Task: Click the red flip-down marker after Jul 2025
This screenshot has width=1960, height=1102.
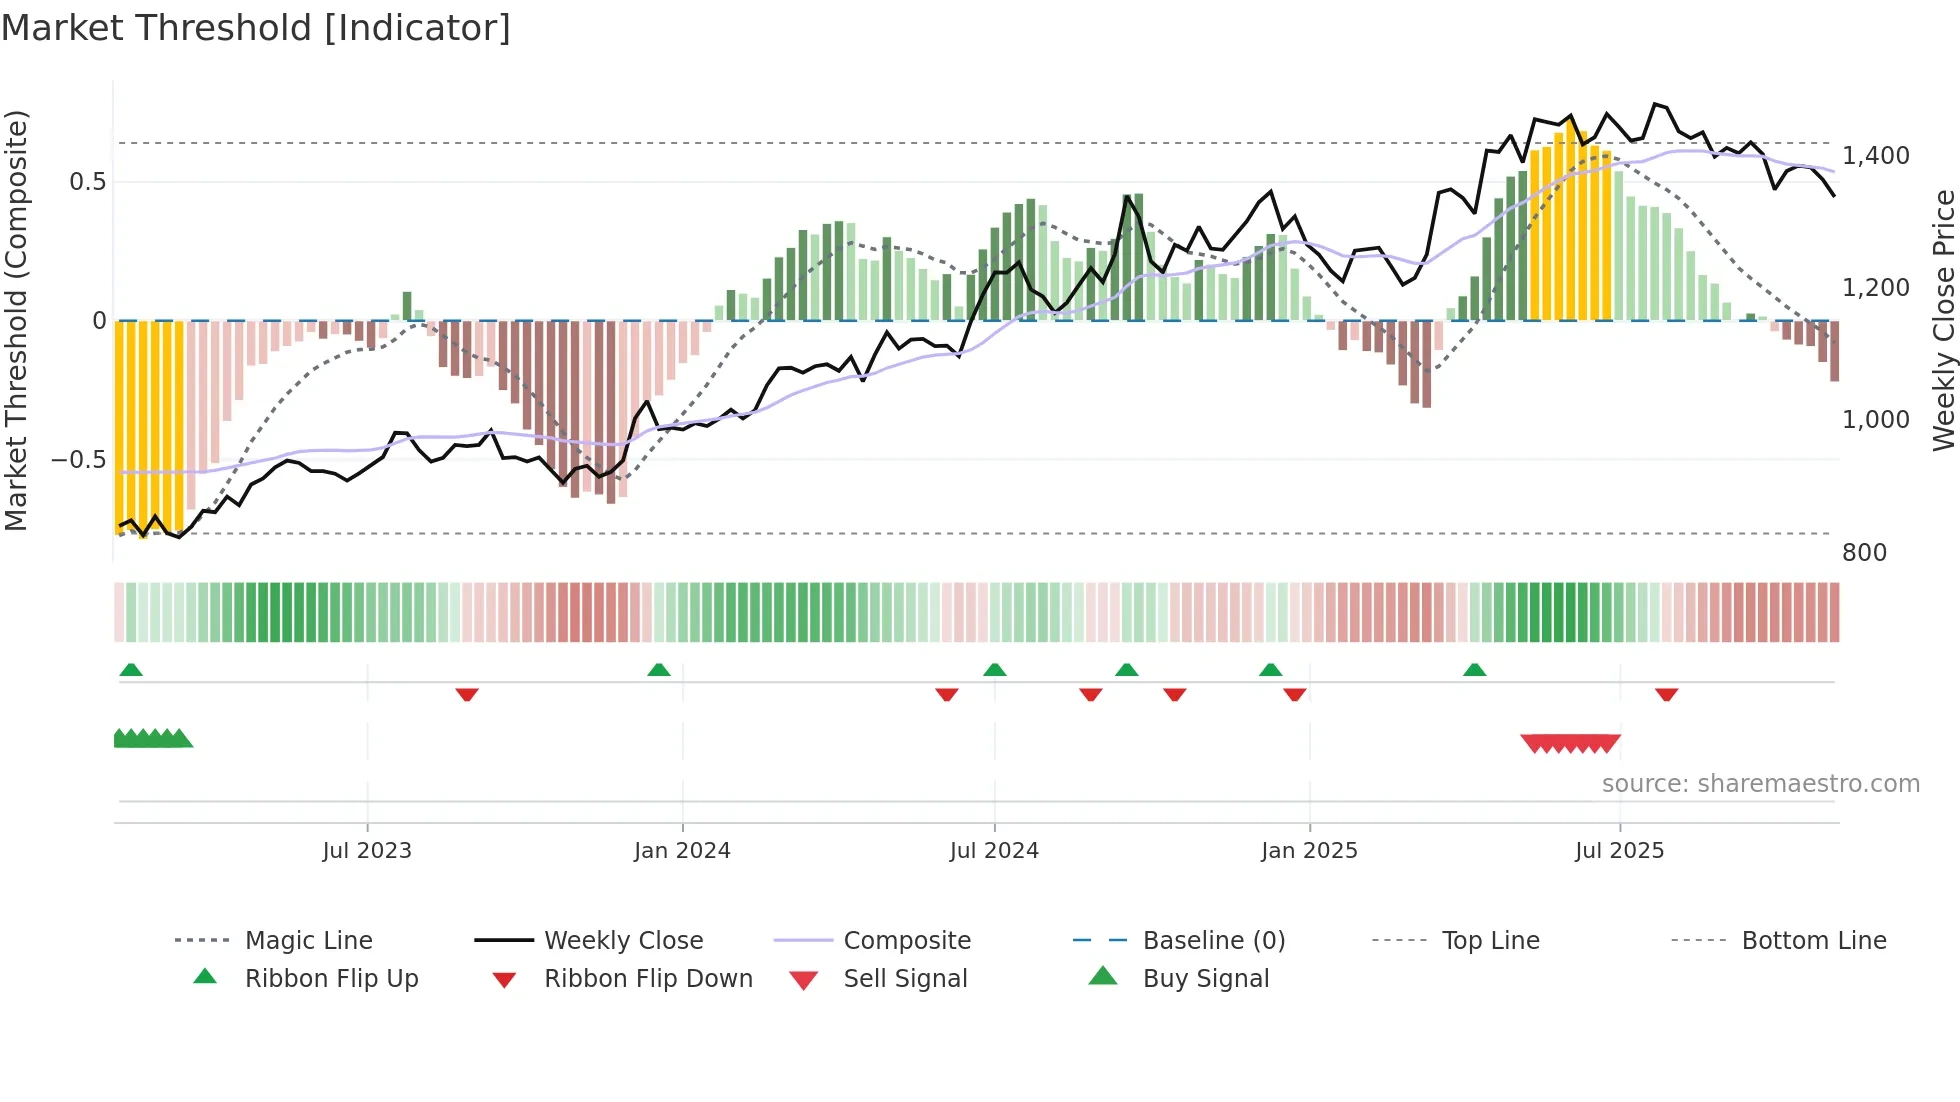Action: coord(1666,694)
